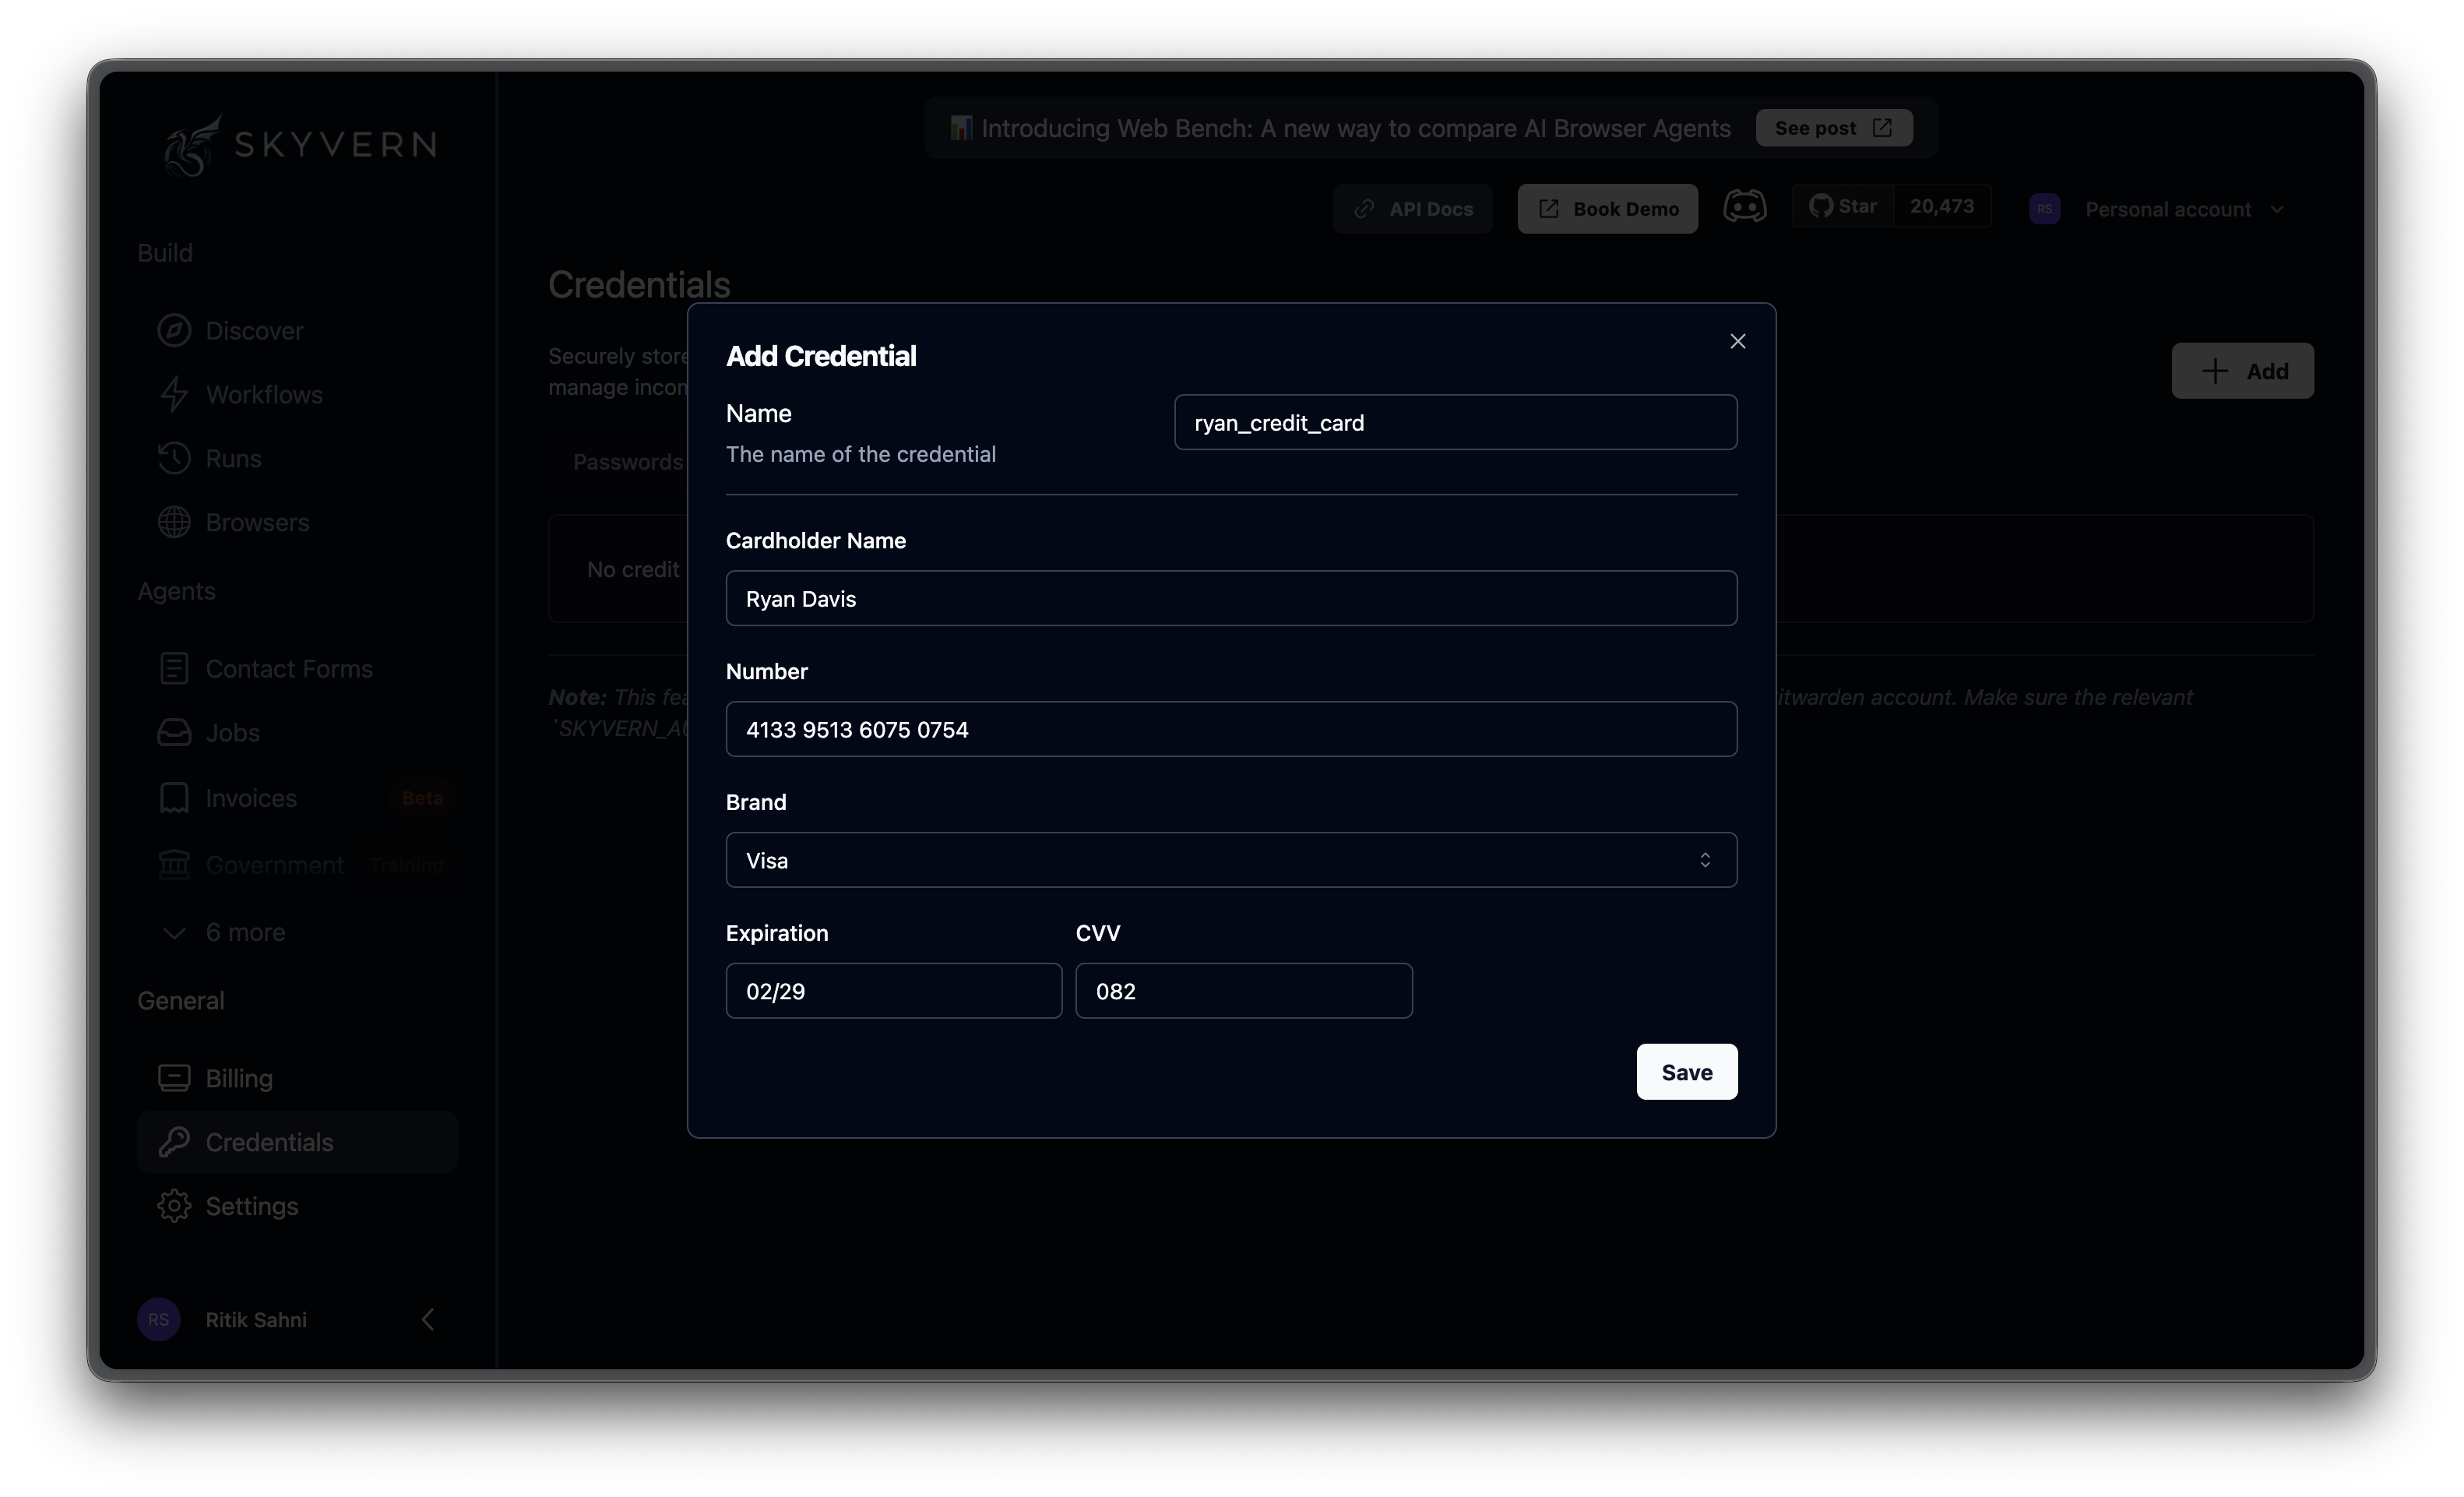The width and height of the screenshot is (2464, 1497).
Task: Open the Discord icon link
Action: click(1744, 207)
